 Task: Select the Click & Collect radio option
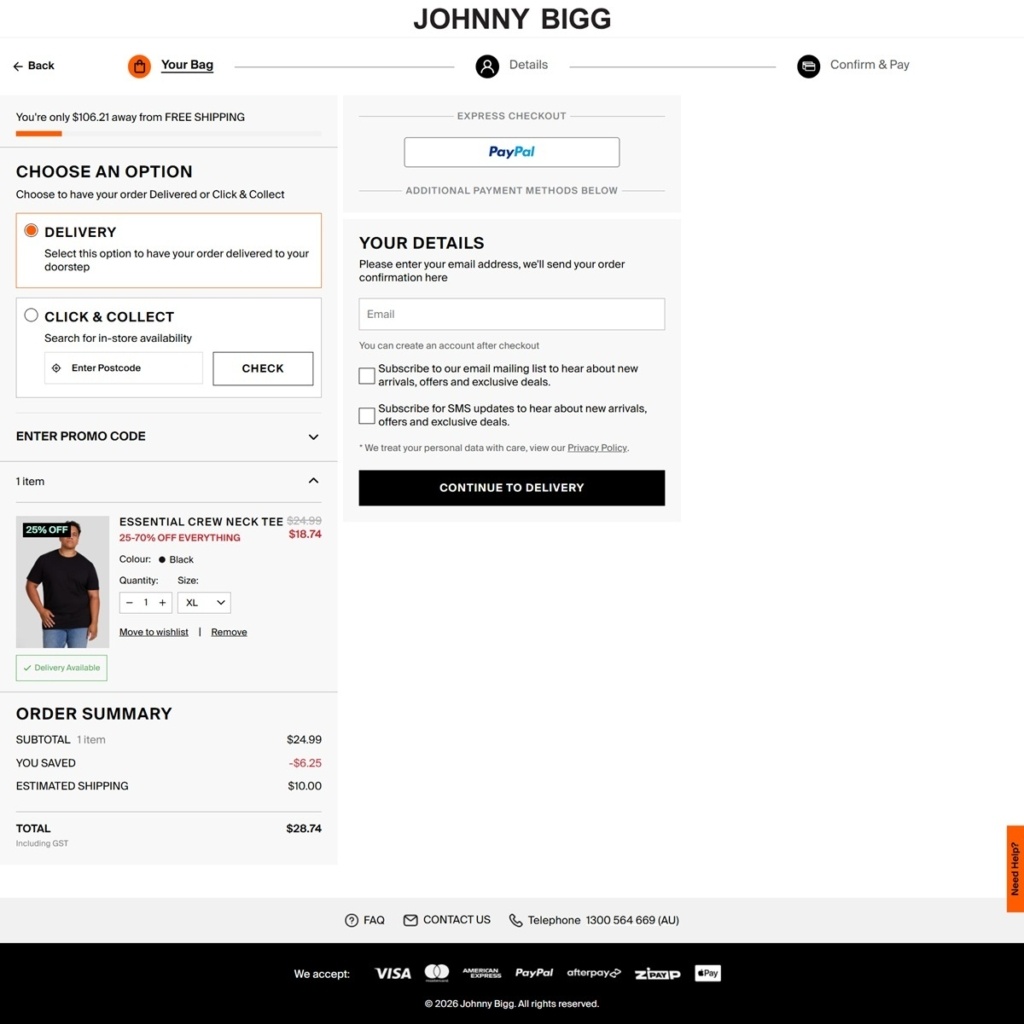pyautogui.click(x=31, y=315)
